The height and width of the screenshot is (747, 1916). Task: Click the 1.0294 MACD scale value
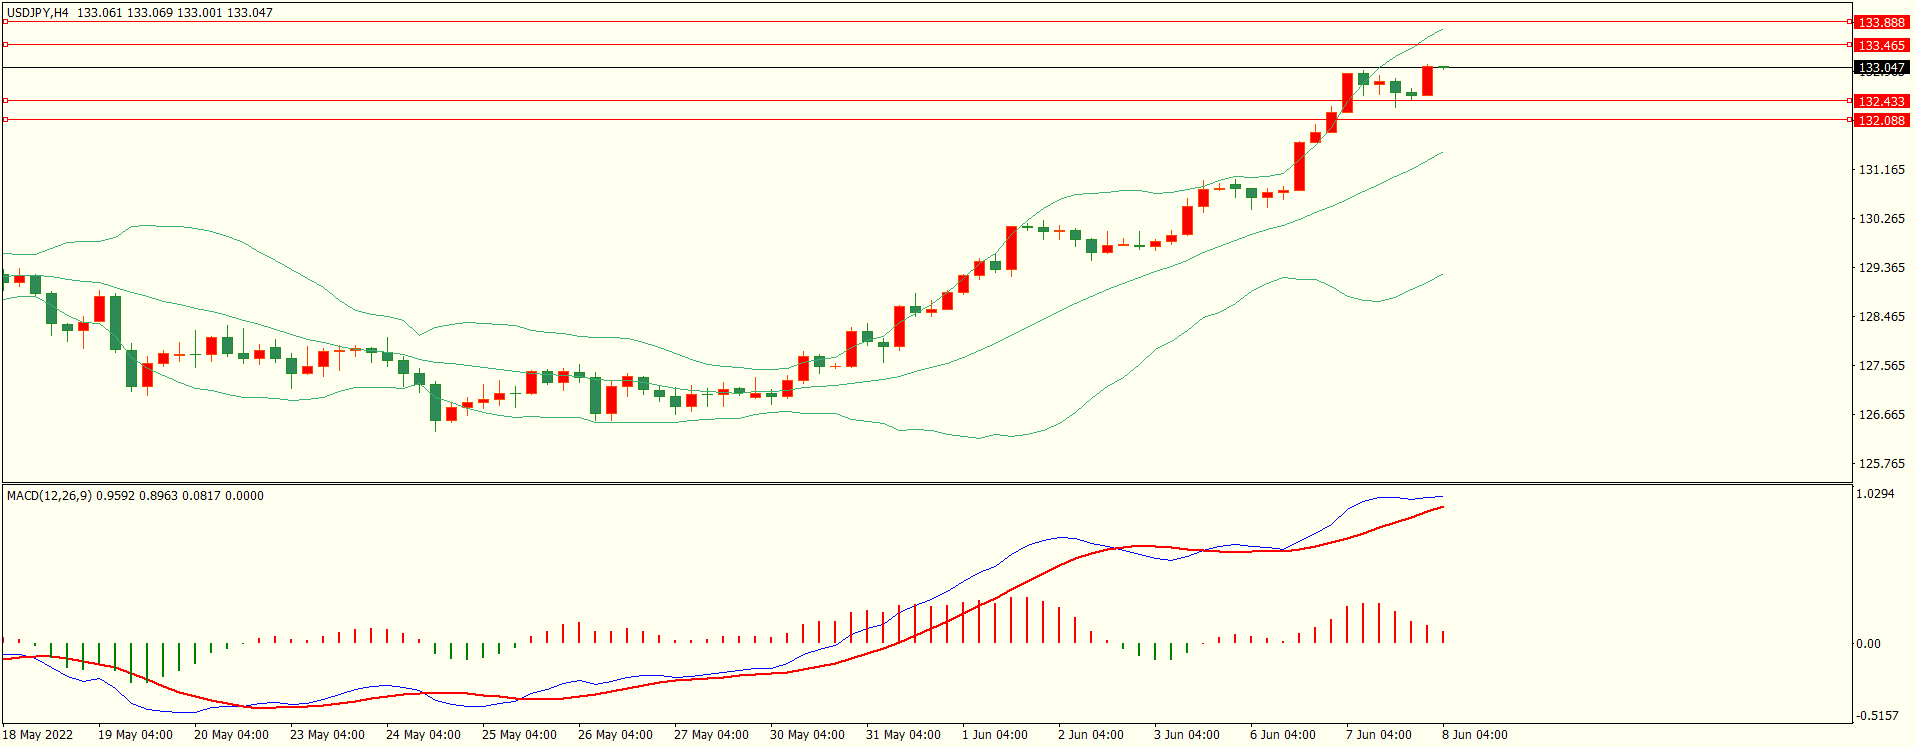[1875, 494]
